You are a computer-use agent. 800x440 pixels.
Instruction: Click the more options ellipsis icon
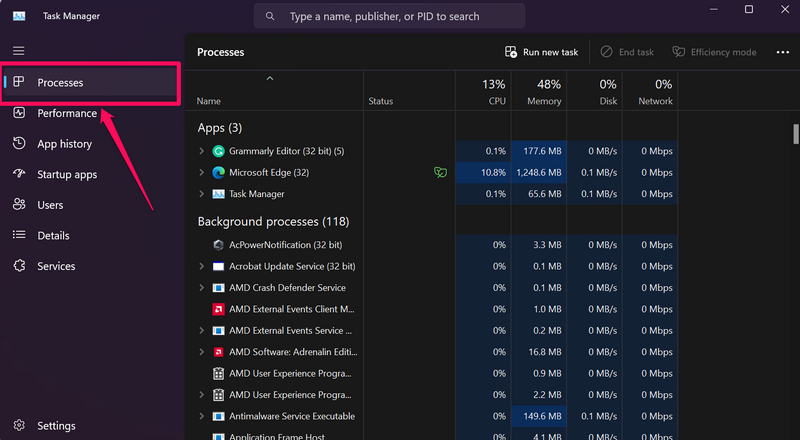click(781, 52)
